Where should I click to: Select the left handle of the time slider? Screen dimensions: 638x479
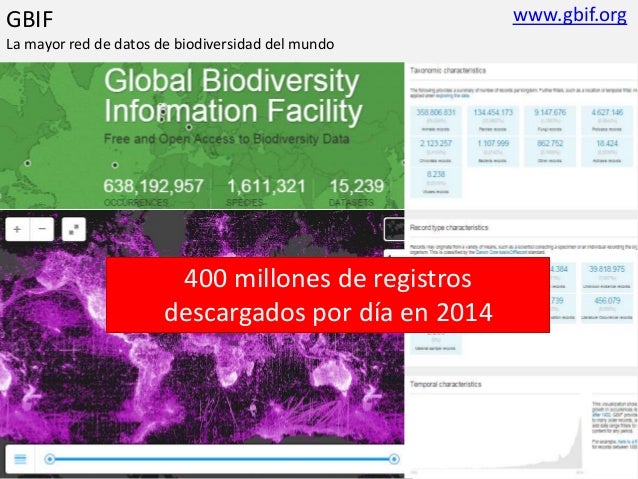coord(50,459)
